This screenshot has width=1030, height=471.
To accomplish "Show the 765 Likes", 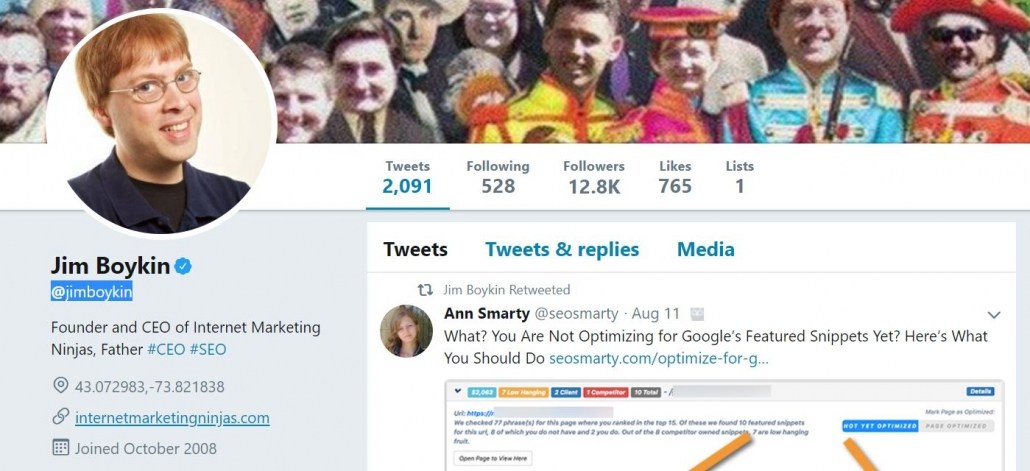I will (675, 177).
